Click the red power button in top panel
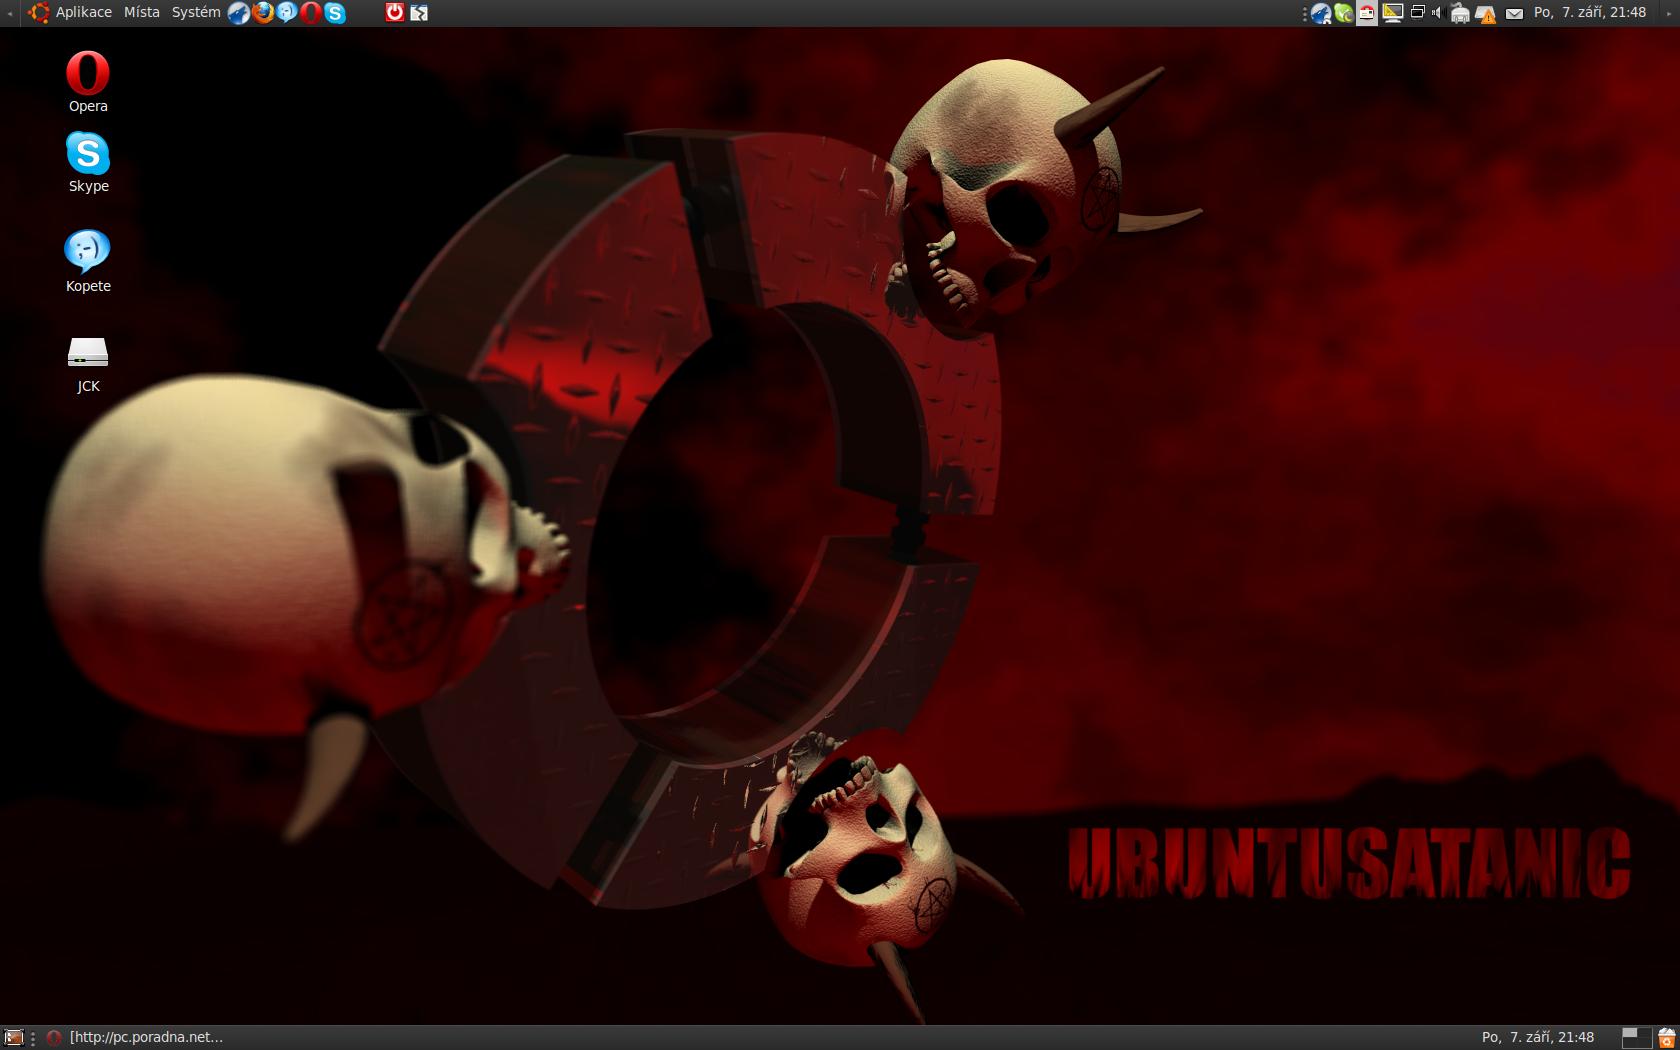The image size is (1680, 1050). tap(395, 13)
